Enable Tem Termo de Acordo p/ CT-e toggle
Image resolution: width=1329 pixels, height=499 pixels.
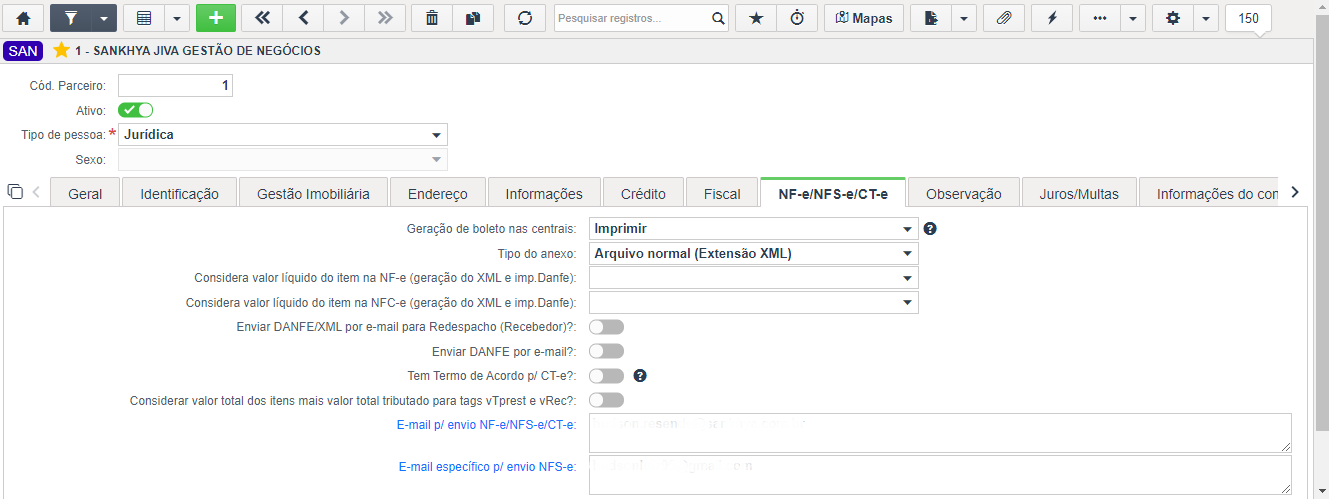point(606,376)
